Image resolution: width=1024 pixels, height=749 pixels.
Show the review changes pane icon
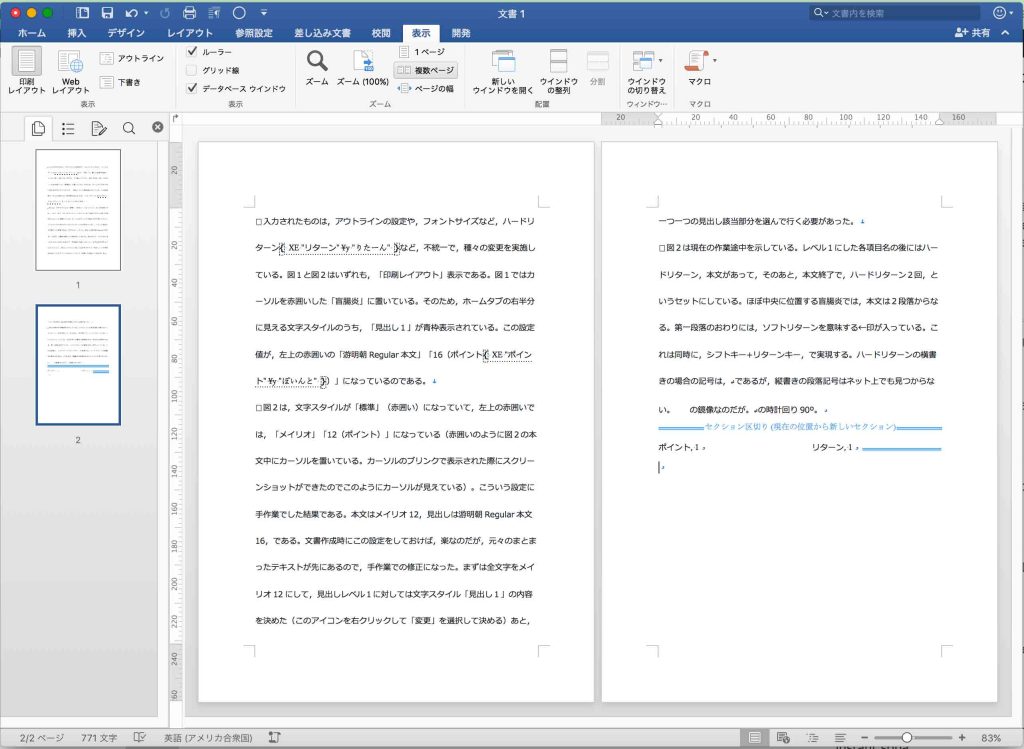(x=99, y=128)
